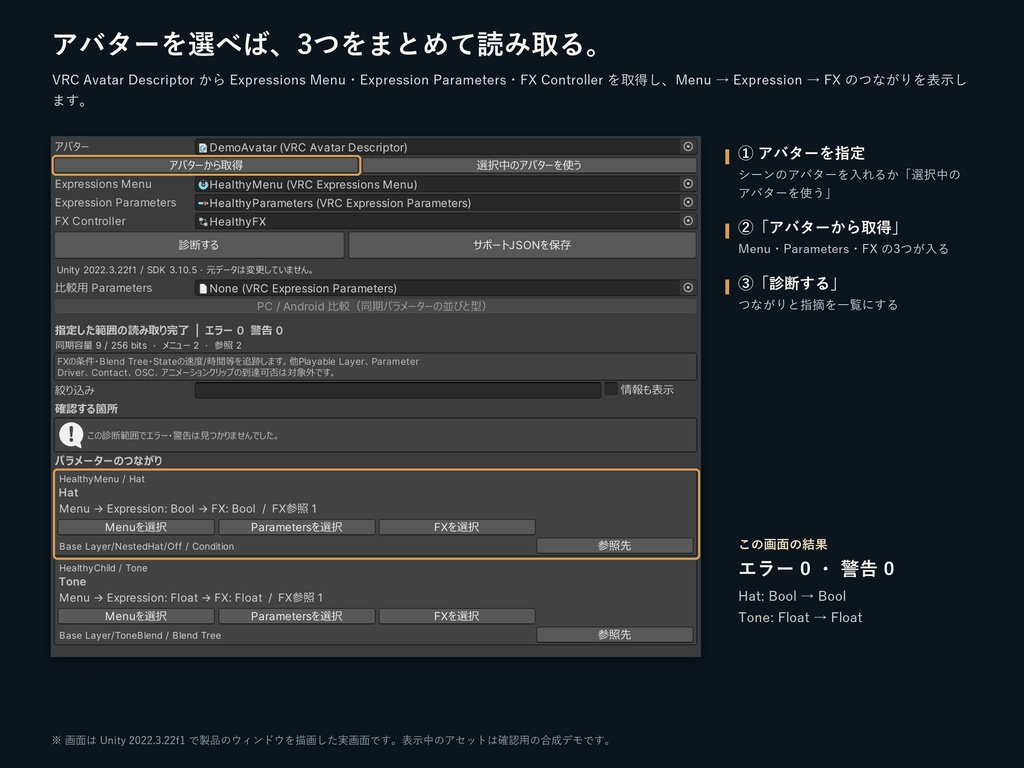Click the アバターから取得 button

(206, 165)
